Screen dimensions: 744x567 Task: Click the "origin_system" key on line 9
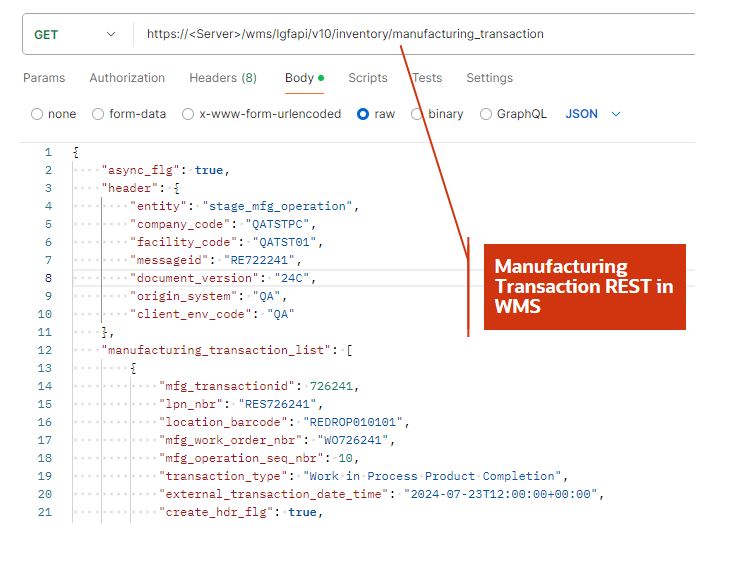[x=184, y=297]
